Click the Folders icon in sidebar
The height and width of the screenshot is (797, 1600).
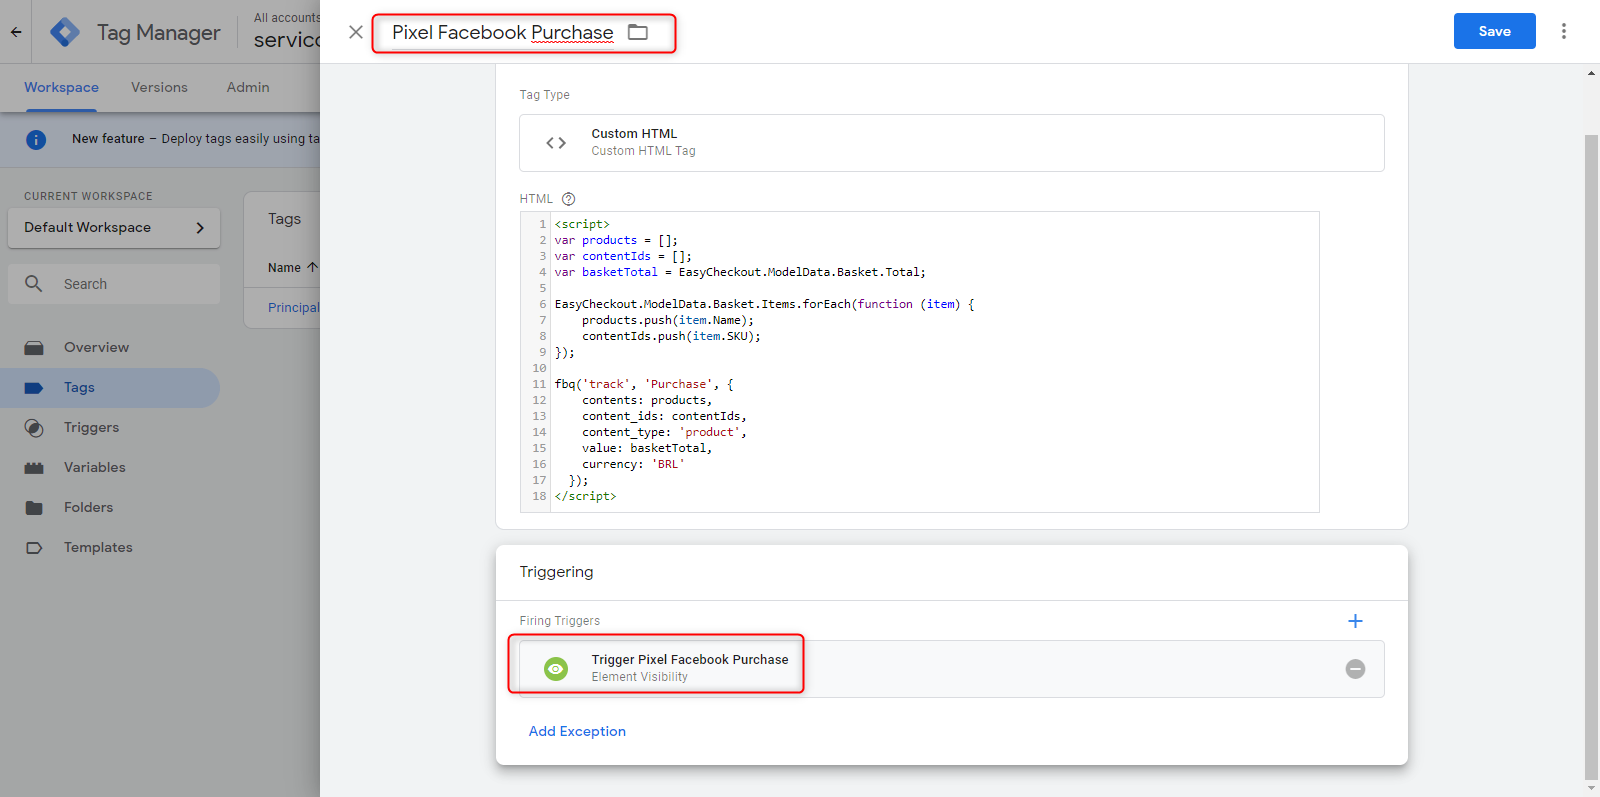34,508
